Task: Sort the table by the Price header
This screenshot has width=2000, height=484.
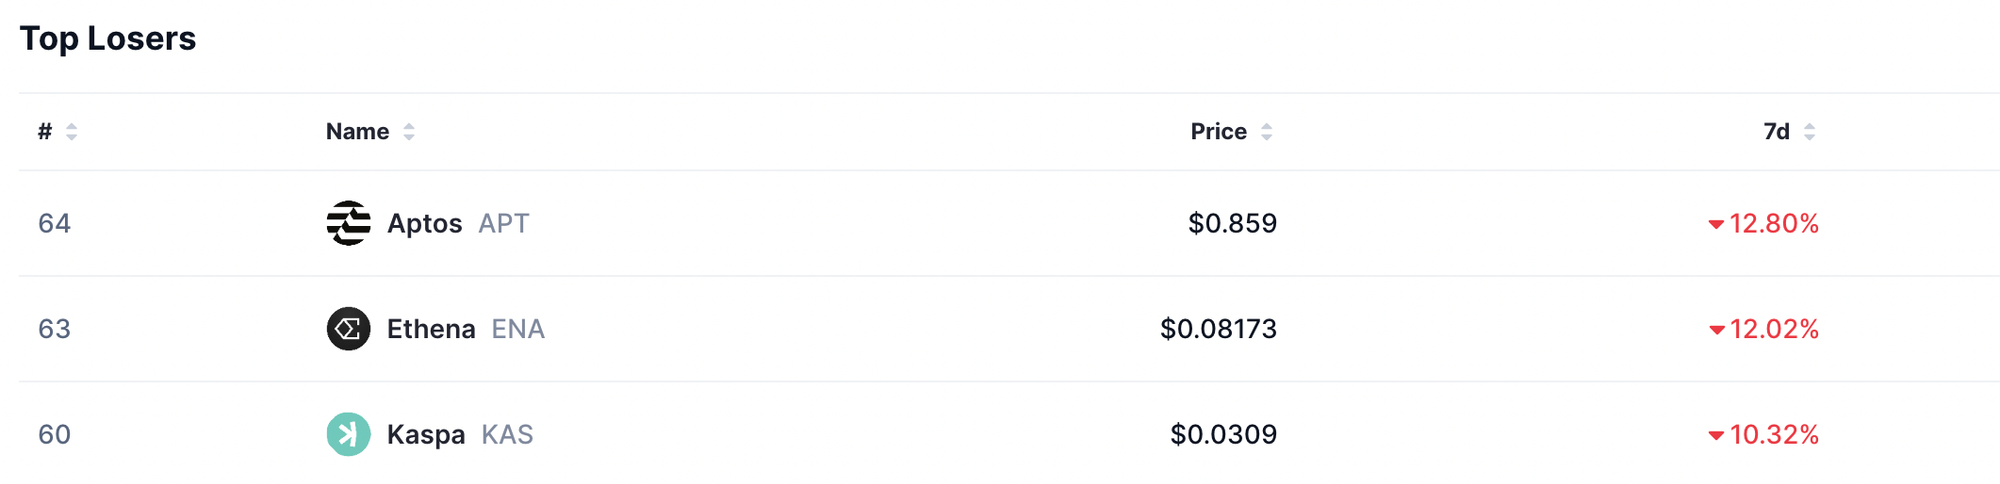Action: 1218,132
